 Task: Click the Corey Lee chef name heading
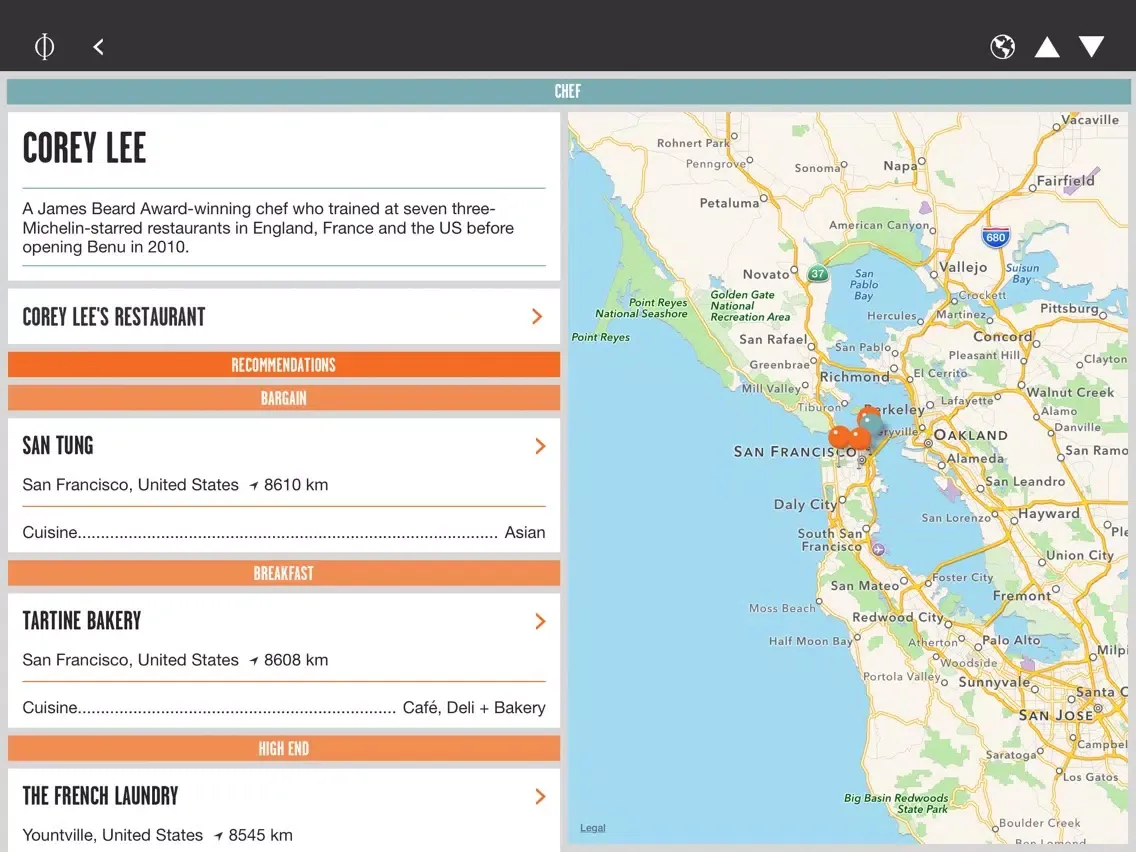84,148
